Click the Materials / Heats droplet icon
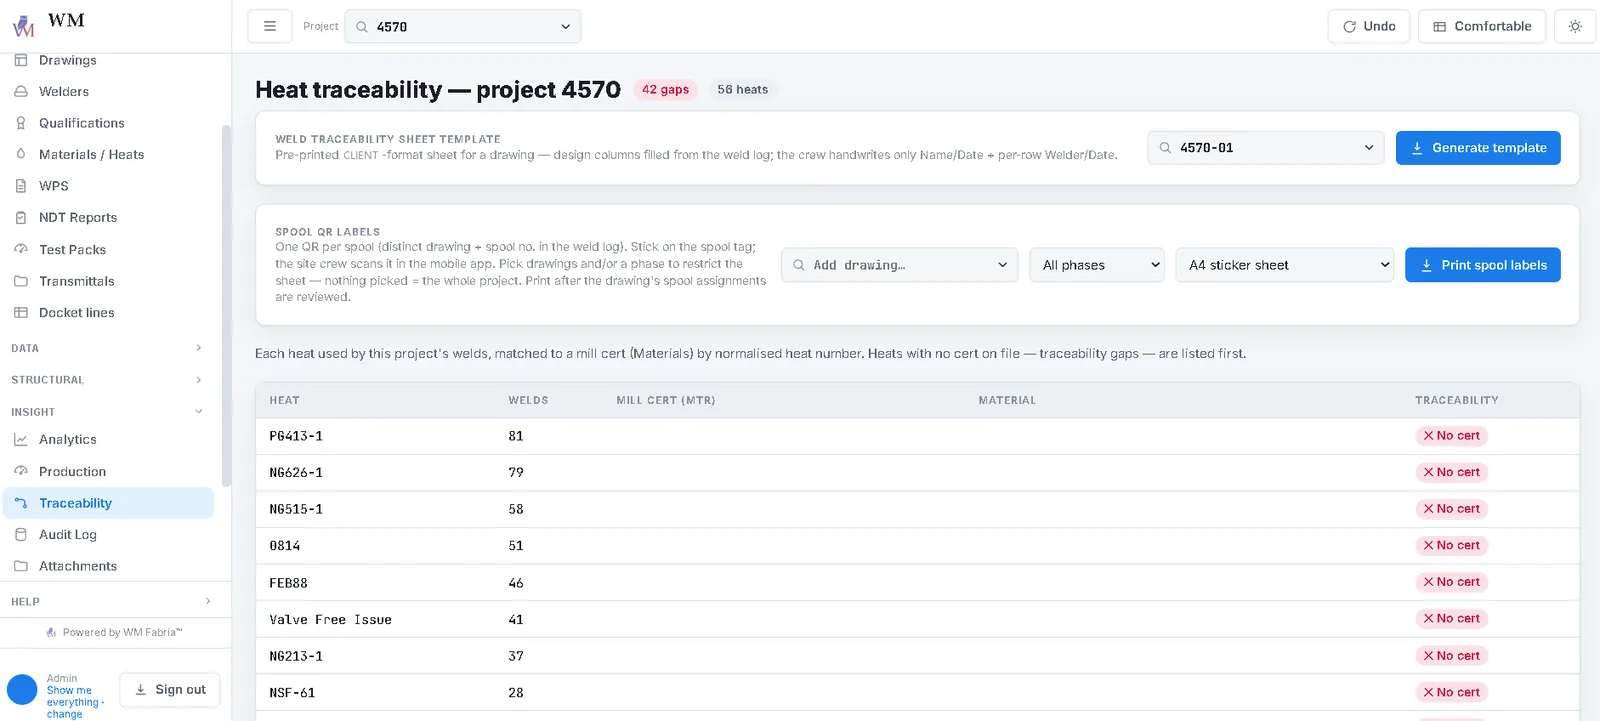1600x721 pixels. pyautogui.click(x=20, y=154)
